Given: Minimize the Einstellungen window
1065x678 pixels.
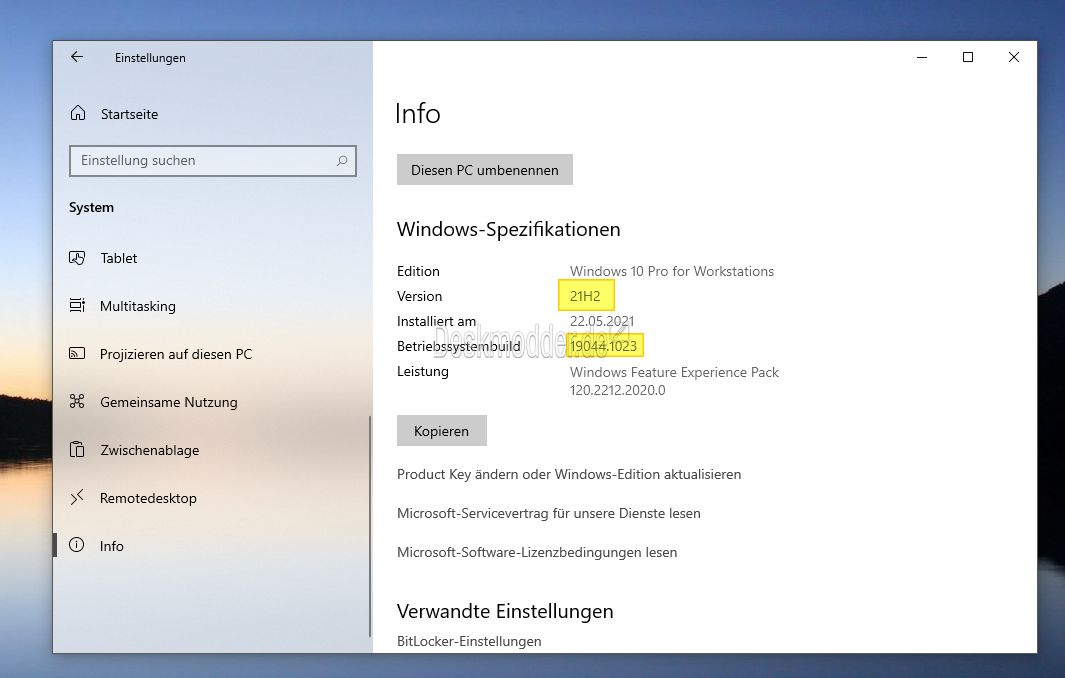Looking at the screenshot, I should [922, 58].
